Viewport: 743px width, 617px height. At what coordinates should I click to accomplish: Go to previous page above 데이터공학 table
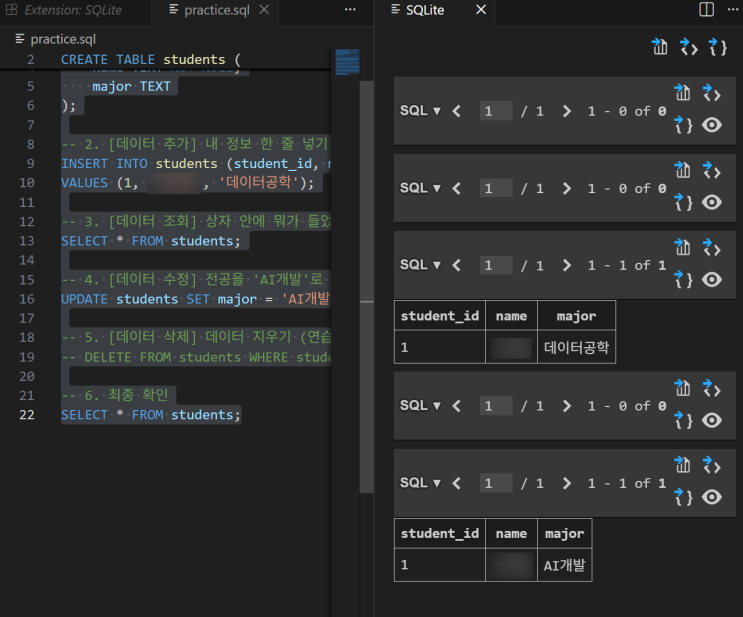(x=457, y=265)
